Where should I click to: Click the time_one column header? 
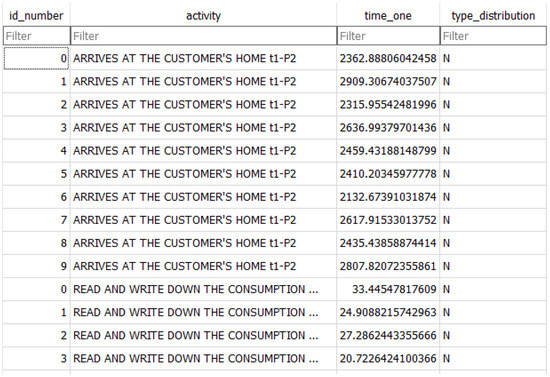pos(388,16)
